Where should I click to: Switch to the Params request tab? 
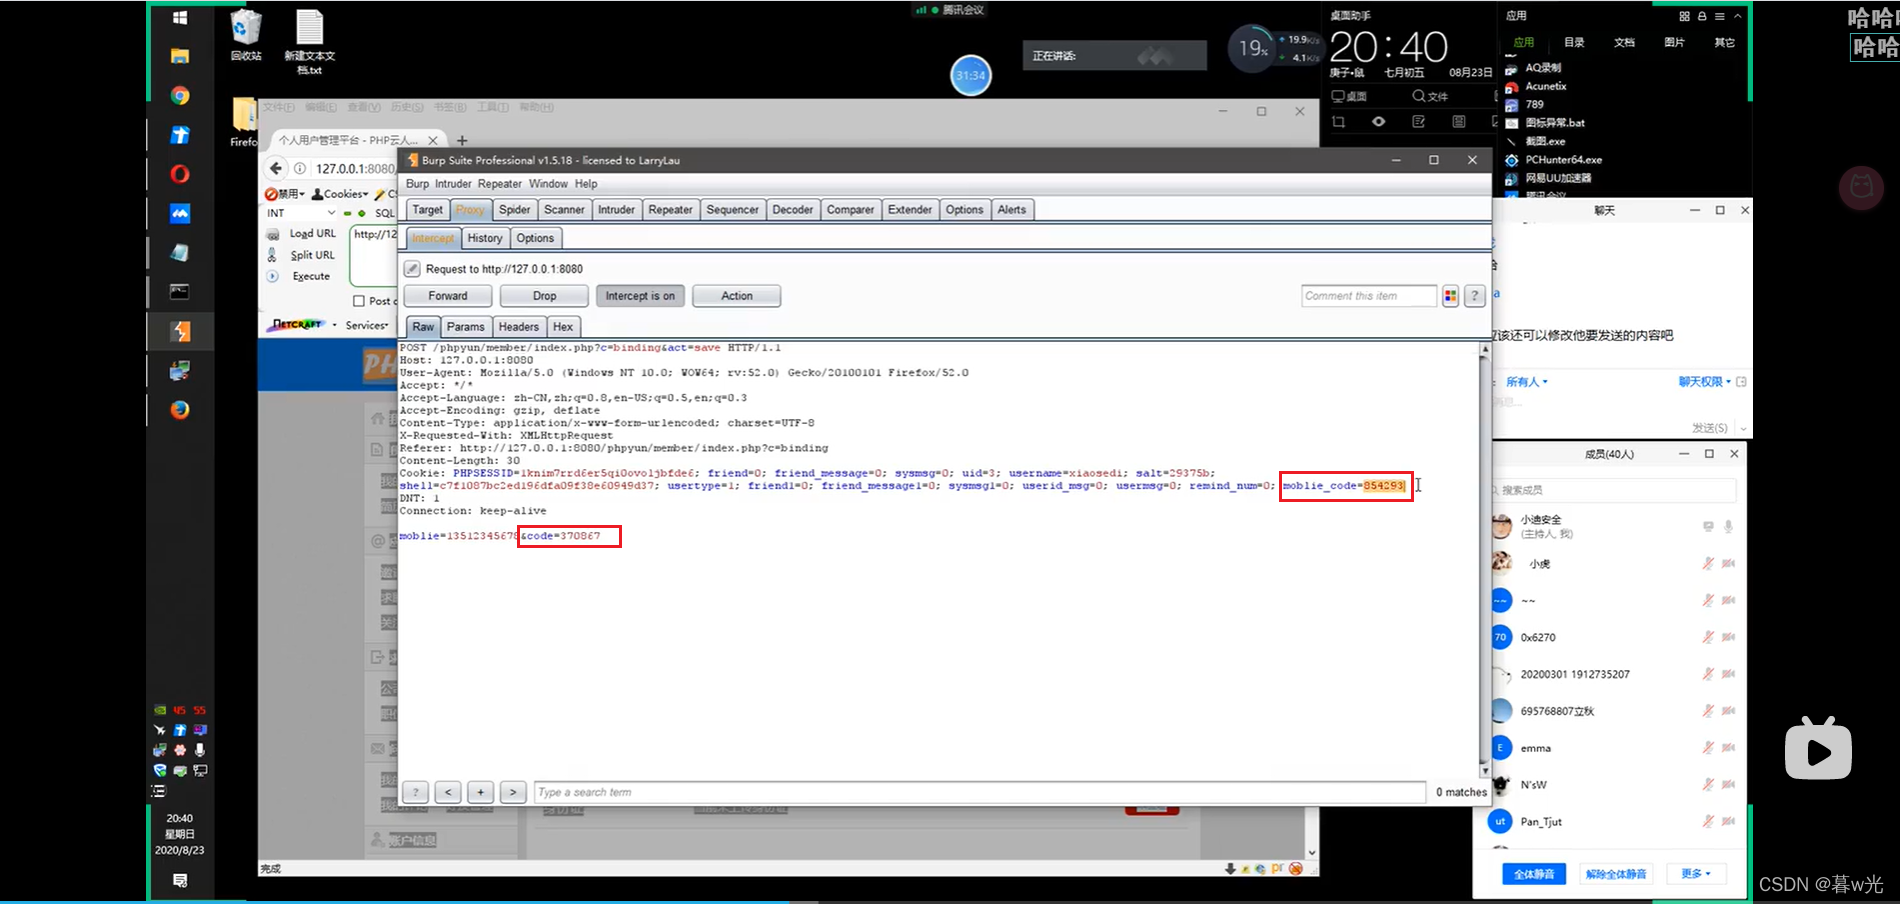465,327
